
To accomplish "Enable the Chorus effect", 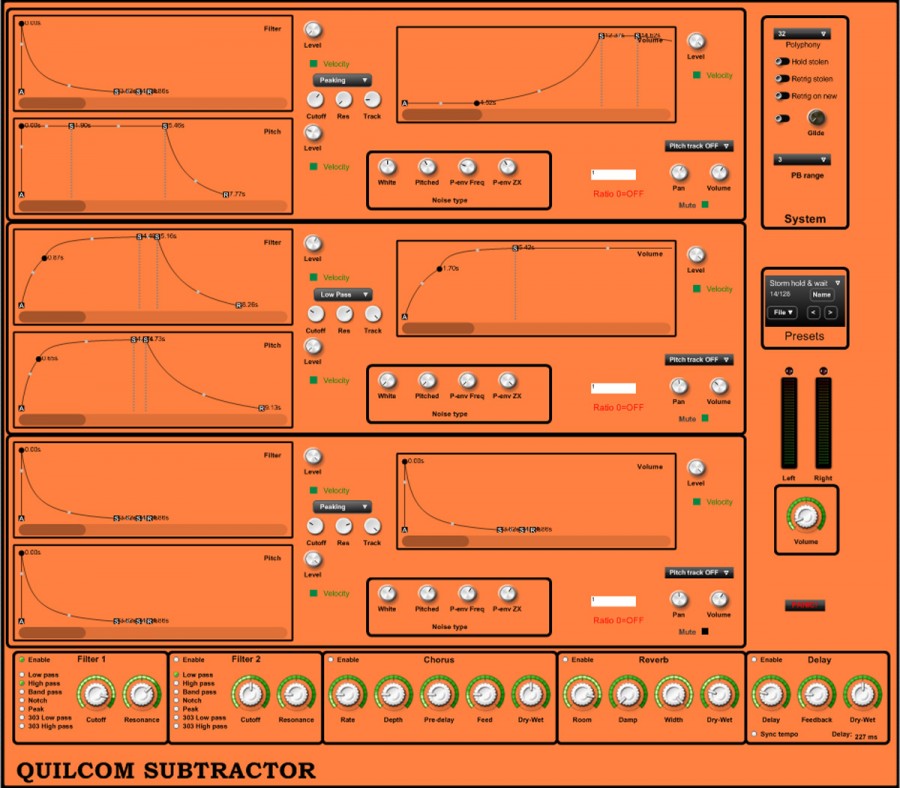I will point(331,660).
